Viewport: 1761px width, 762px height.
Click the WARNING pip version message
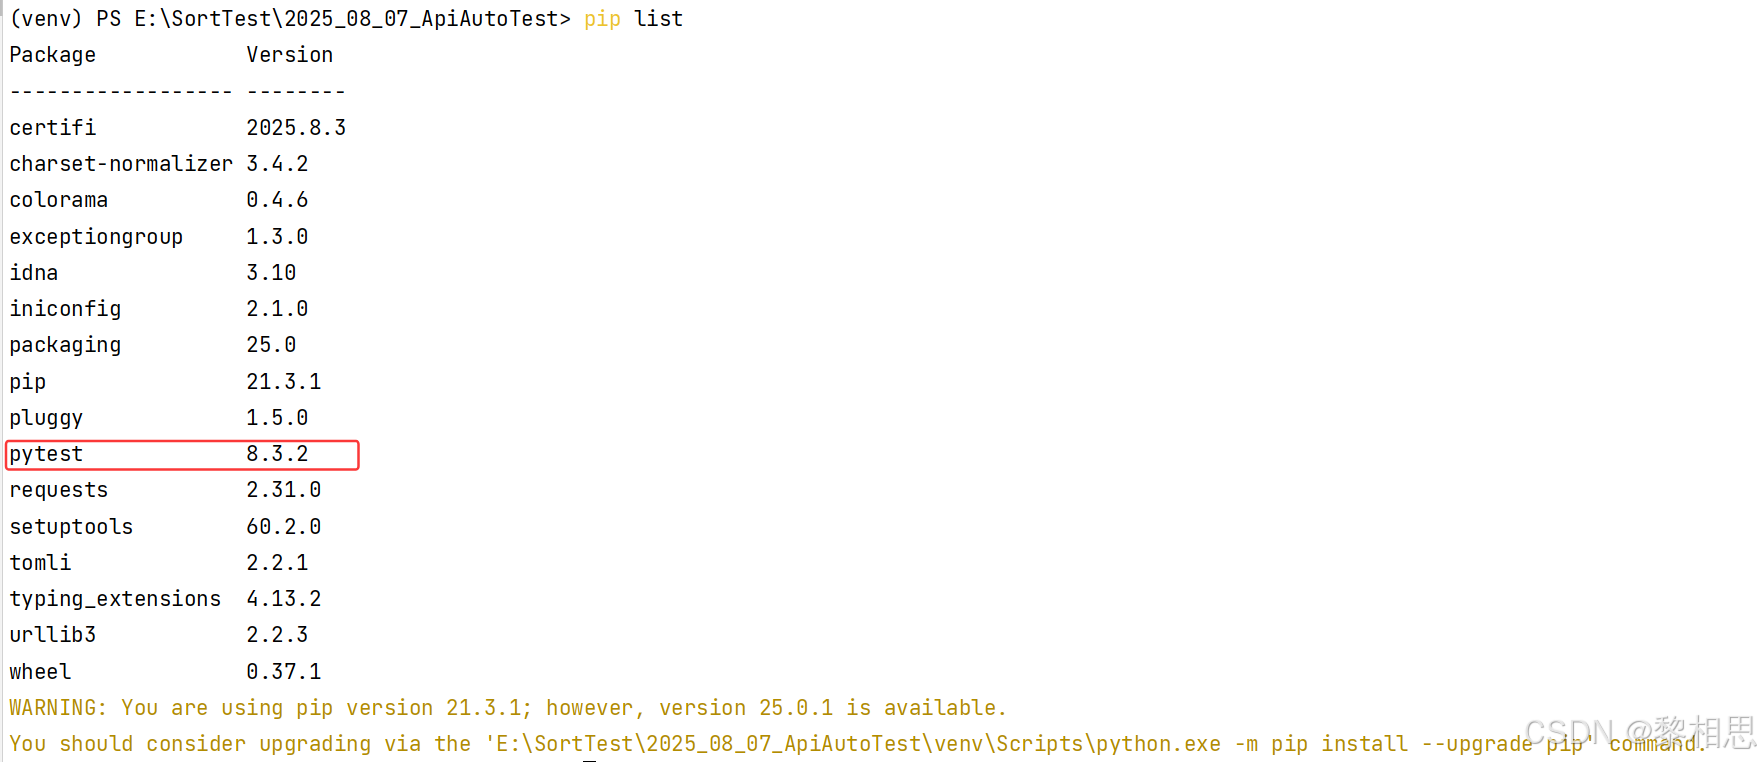[x=508, y=708]
